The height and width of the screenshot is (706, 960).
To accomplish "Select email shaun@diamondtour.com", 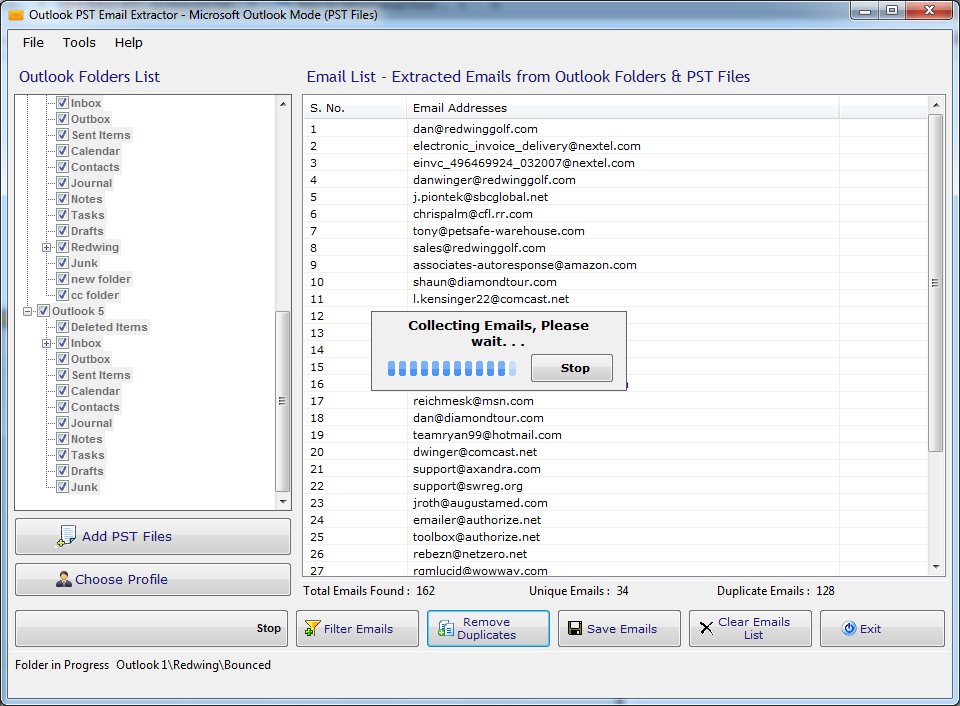I will (x=485, y=282).
